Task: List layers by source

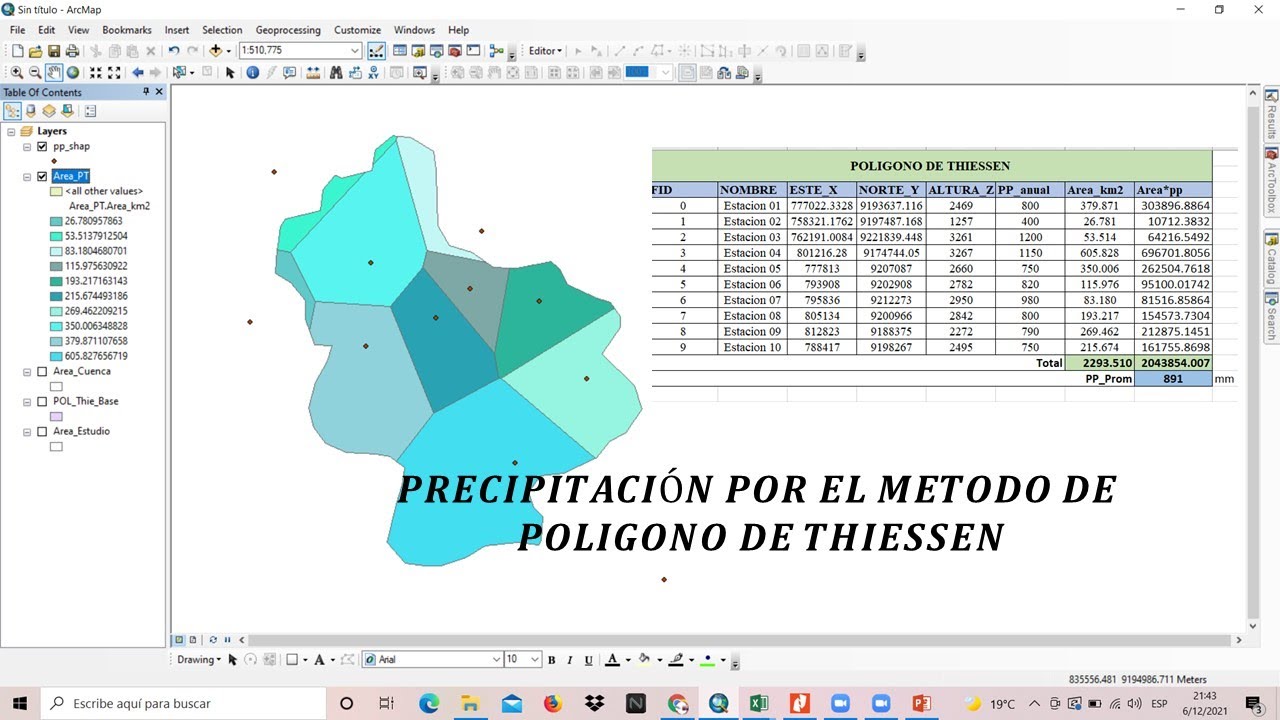Action: [30, 111]
